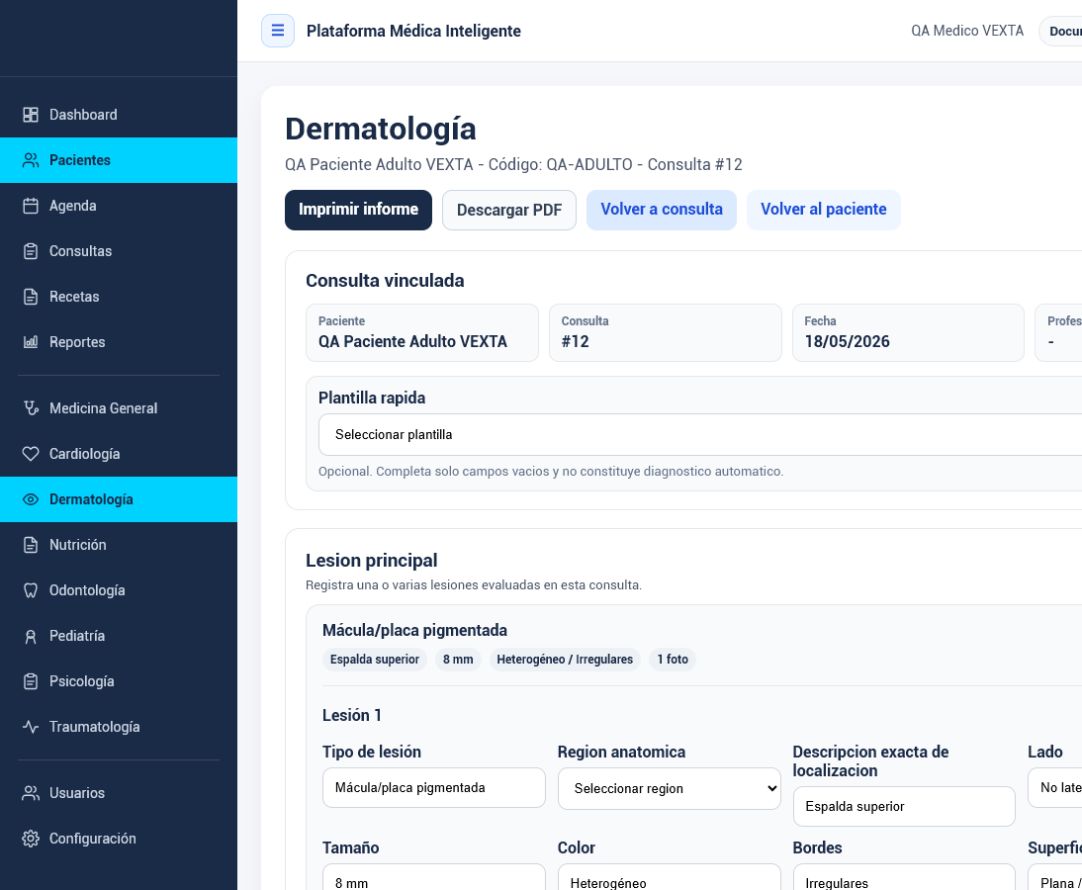
Task: Click Volver a consulta button
Action: click(x=661, y=210)
